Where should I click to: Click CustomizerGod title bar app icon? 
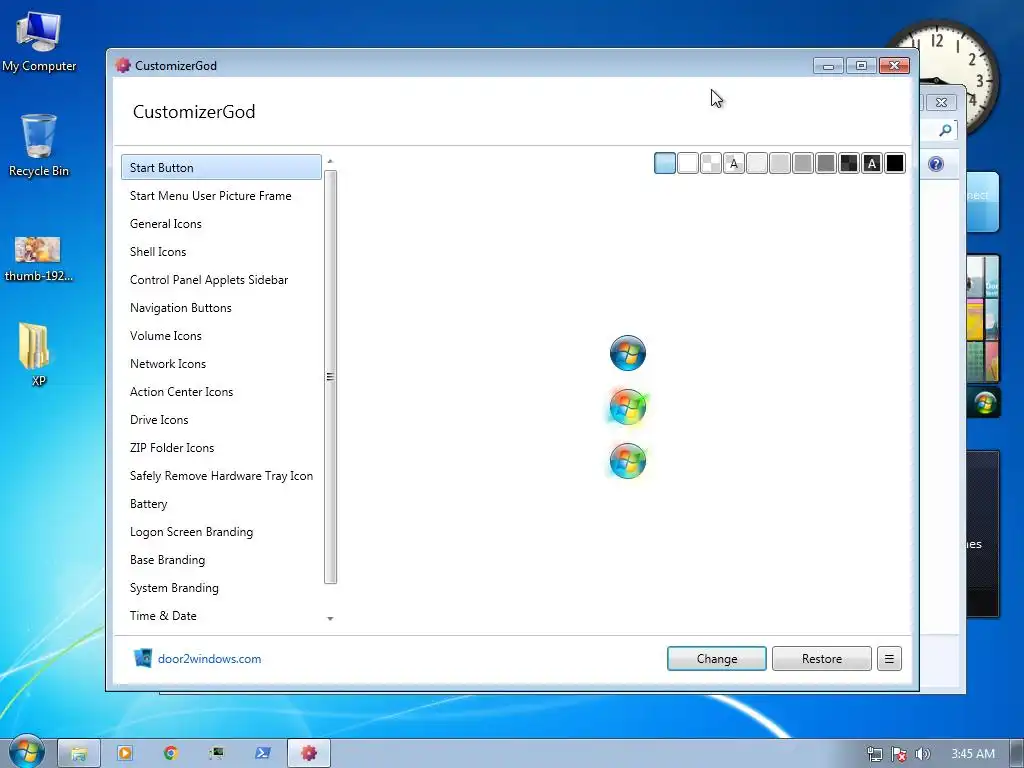123,65
